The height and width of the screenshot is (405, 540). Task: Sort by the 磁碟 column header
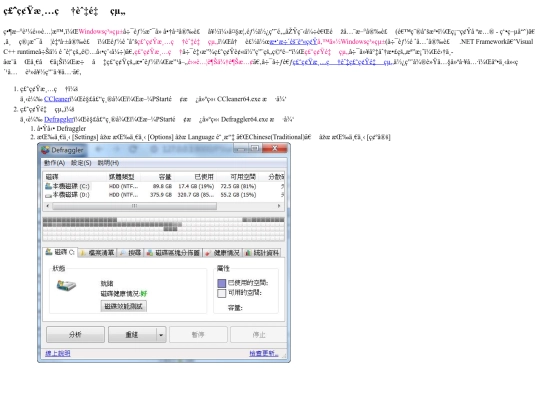point(75,177)
